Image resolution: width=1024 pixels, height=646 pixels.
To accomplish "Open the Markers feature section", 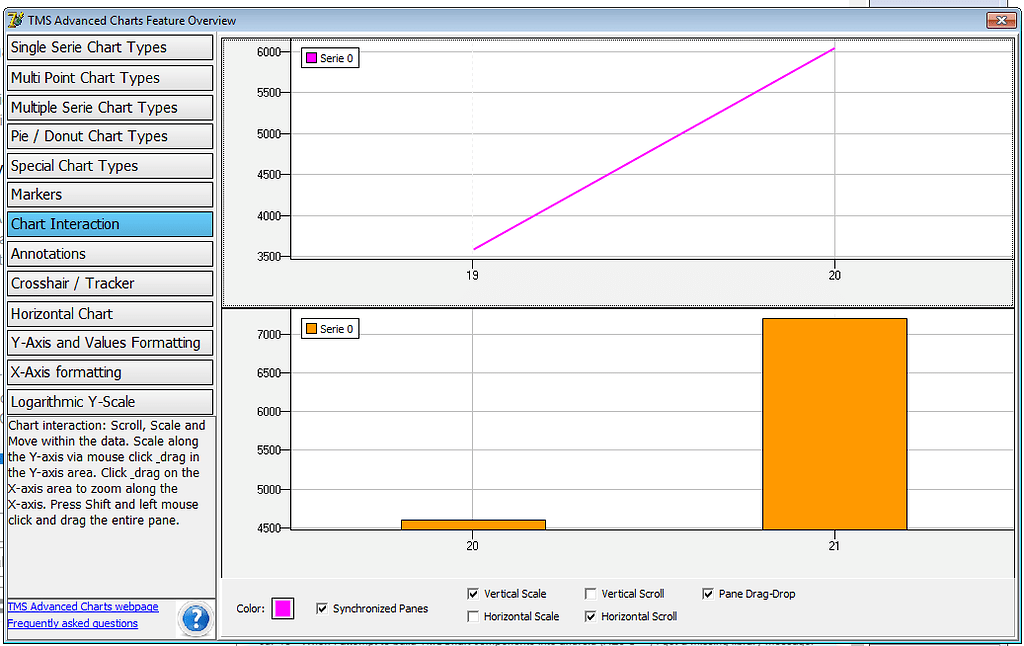I will point(110,194).
